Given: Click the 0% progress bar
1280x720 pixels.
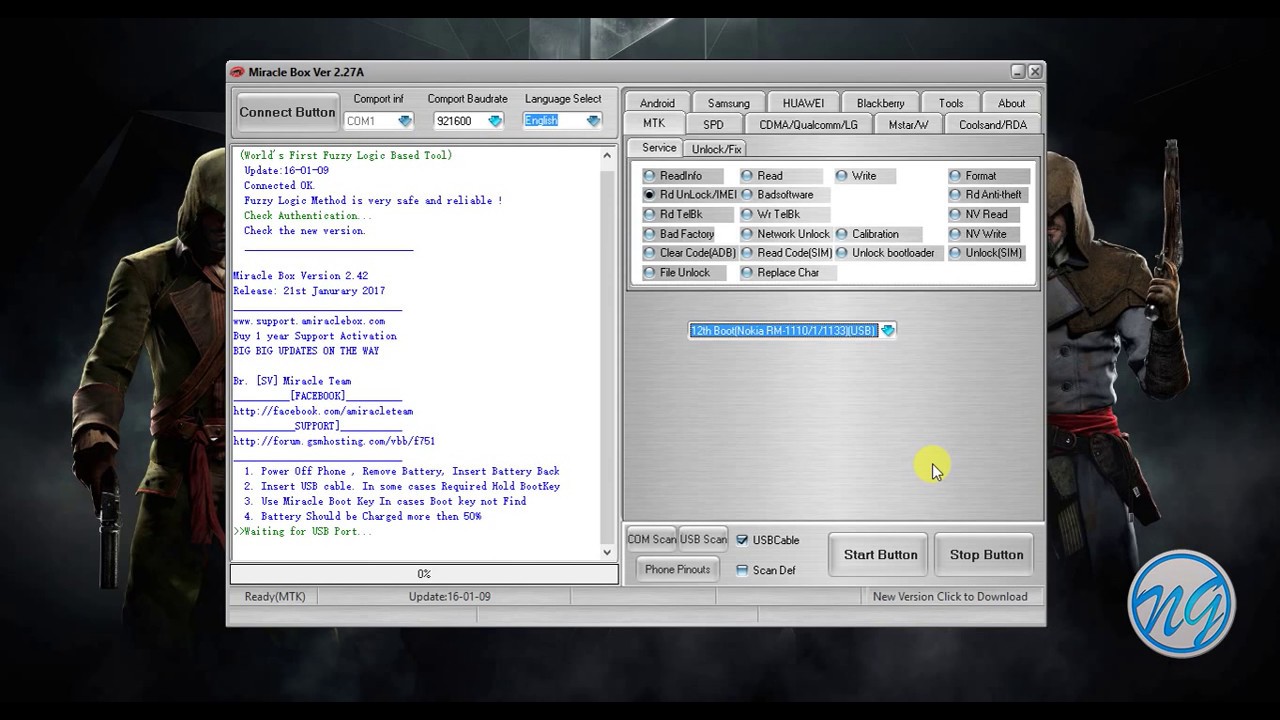Looking at the screenshot, I should tap(424, 574).
